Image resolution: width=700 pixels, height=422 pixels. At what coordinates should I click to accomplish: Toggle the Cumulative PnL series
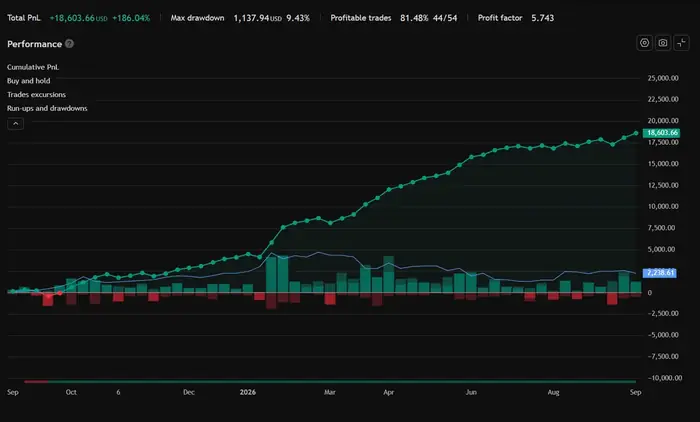(x=33, y=67)
